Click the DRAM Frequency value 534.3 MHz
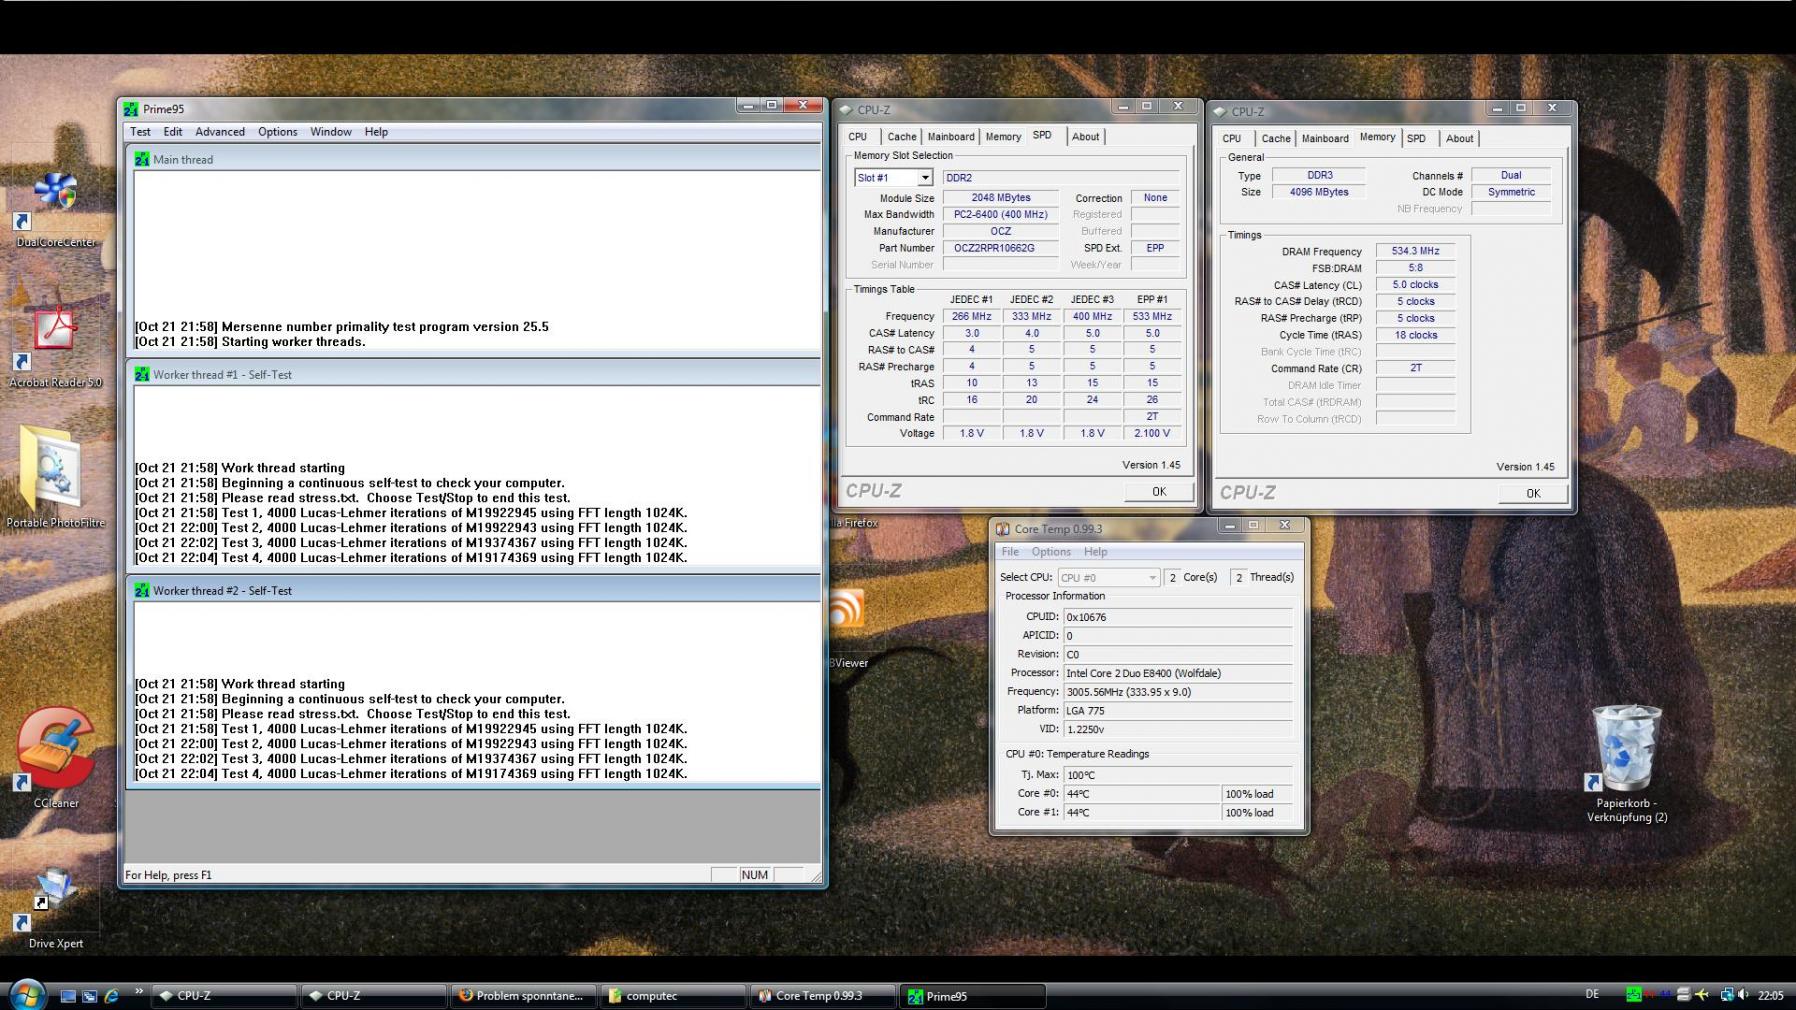Image resolution: width=1796 pixels, height=1010 pixels. click(1415, 251)
